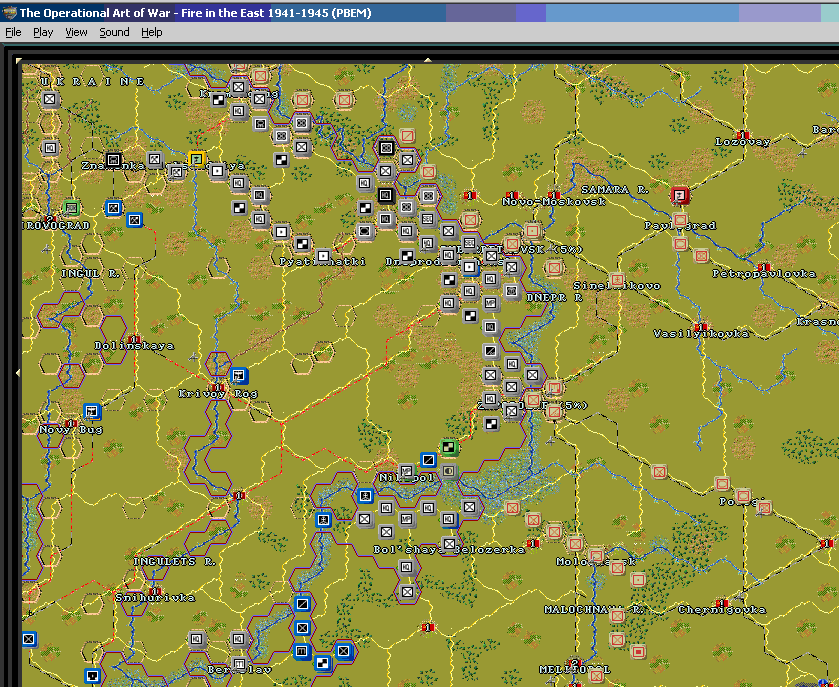
Task: Select the yellow-bordered unit near Znamenka
Action: [196, 159]
